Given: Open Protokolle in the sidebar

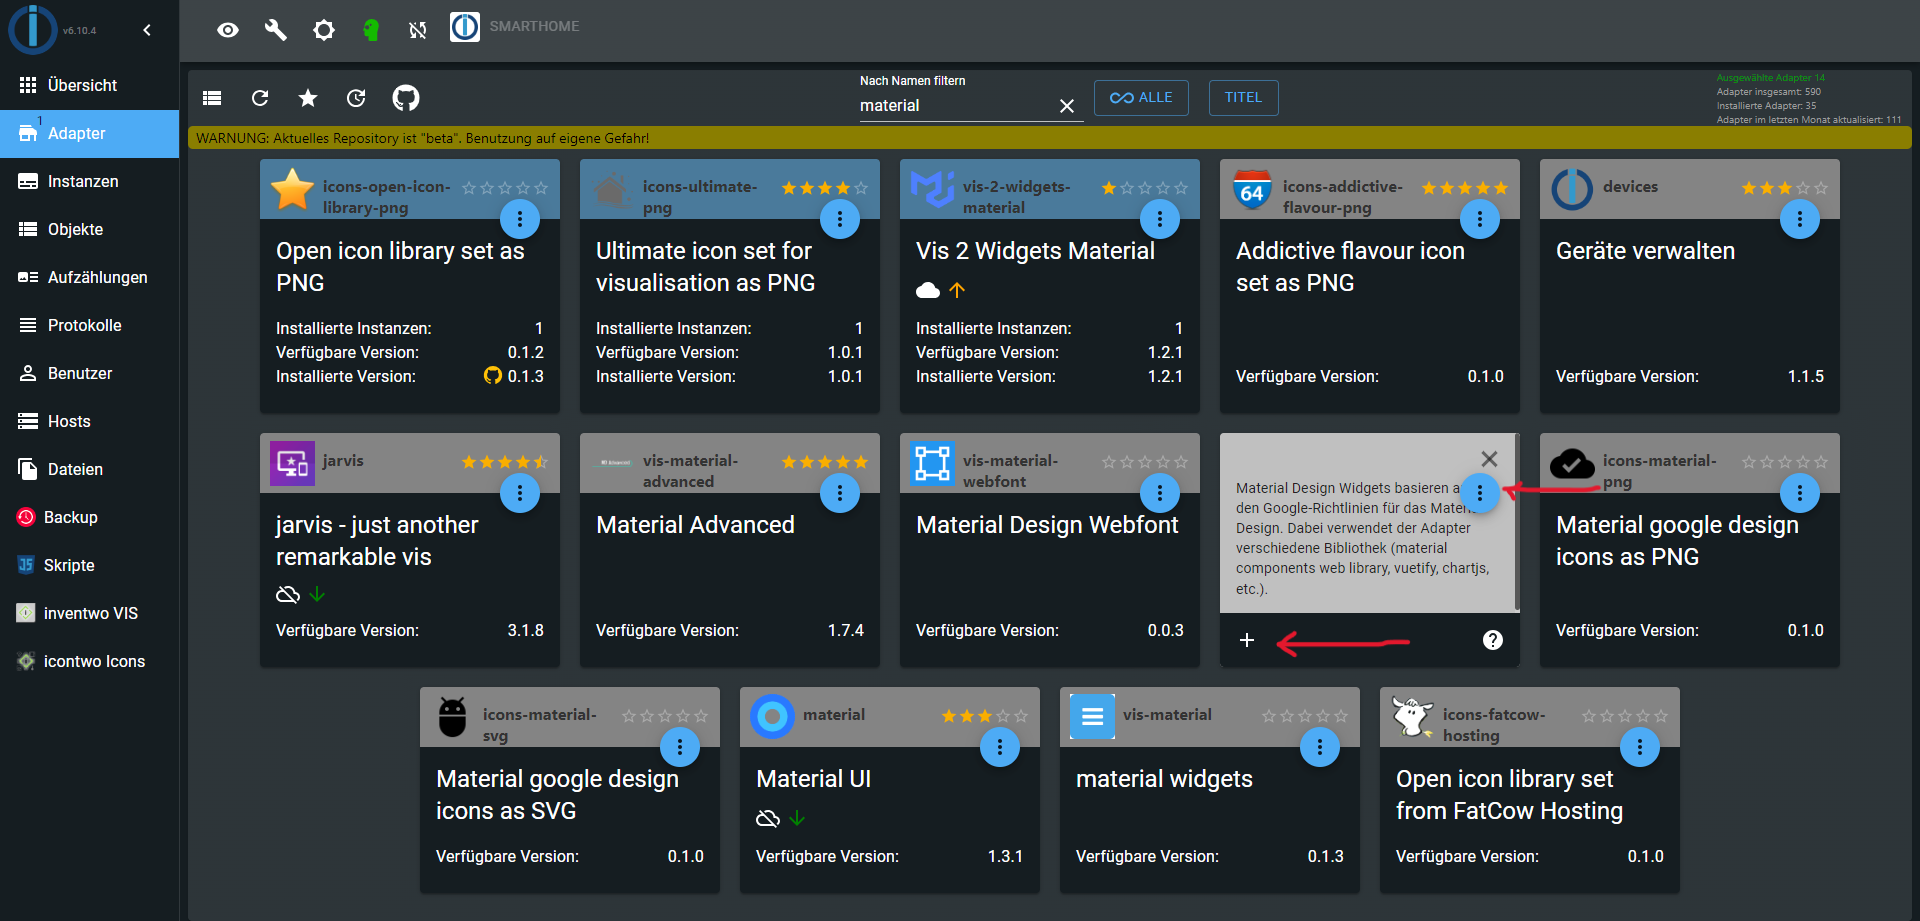Looking at the screenshot, I should click(x=90, y=325).
